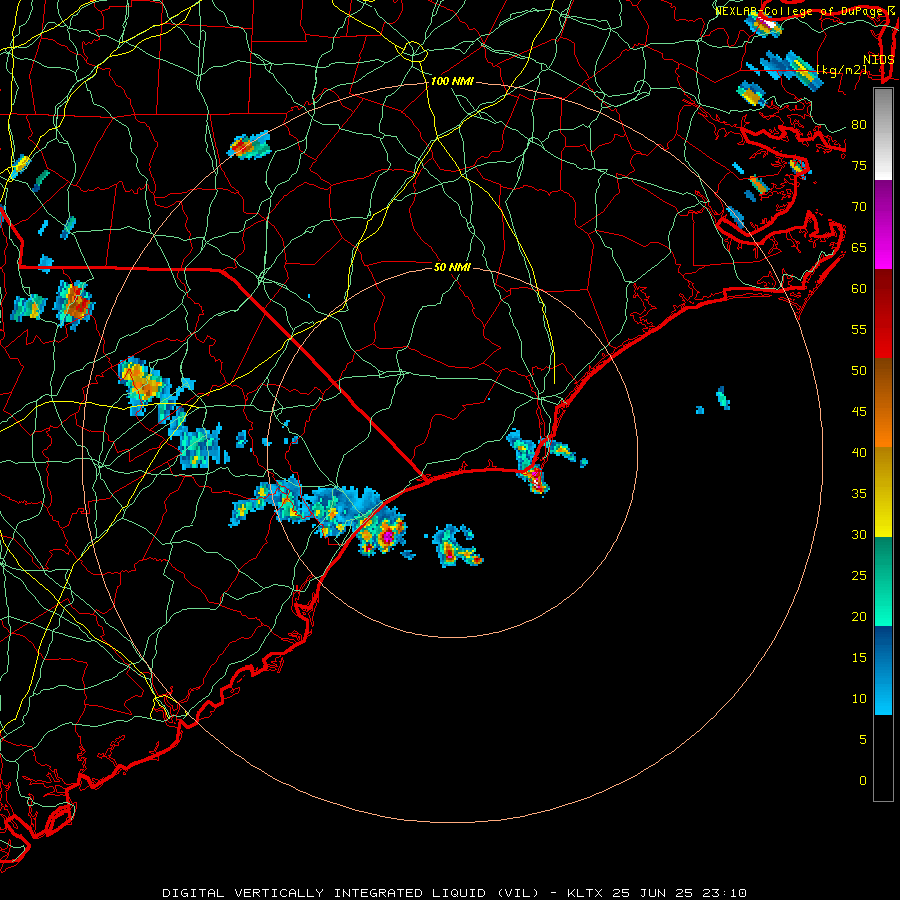Click the 15 value on the color scale

pyautogui.click(x=859, y=658)
